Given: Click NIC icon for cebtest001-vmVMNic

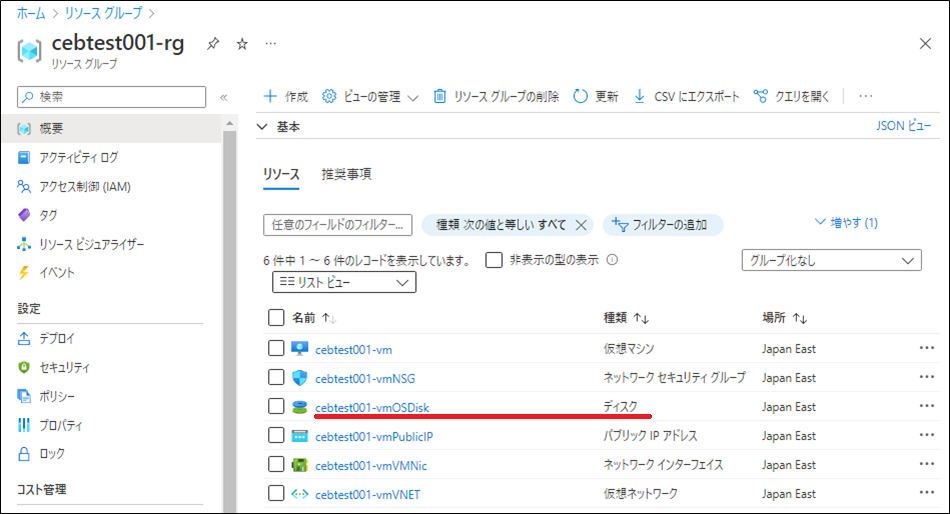Looking at the screenshot, I should 299,465.
